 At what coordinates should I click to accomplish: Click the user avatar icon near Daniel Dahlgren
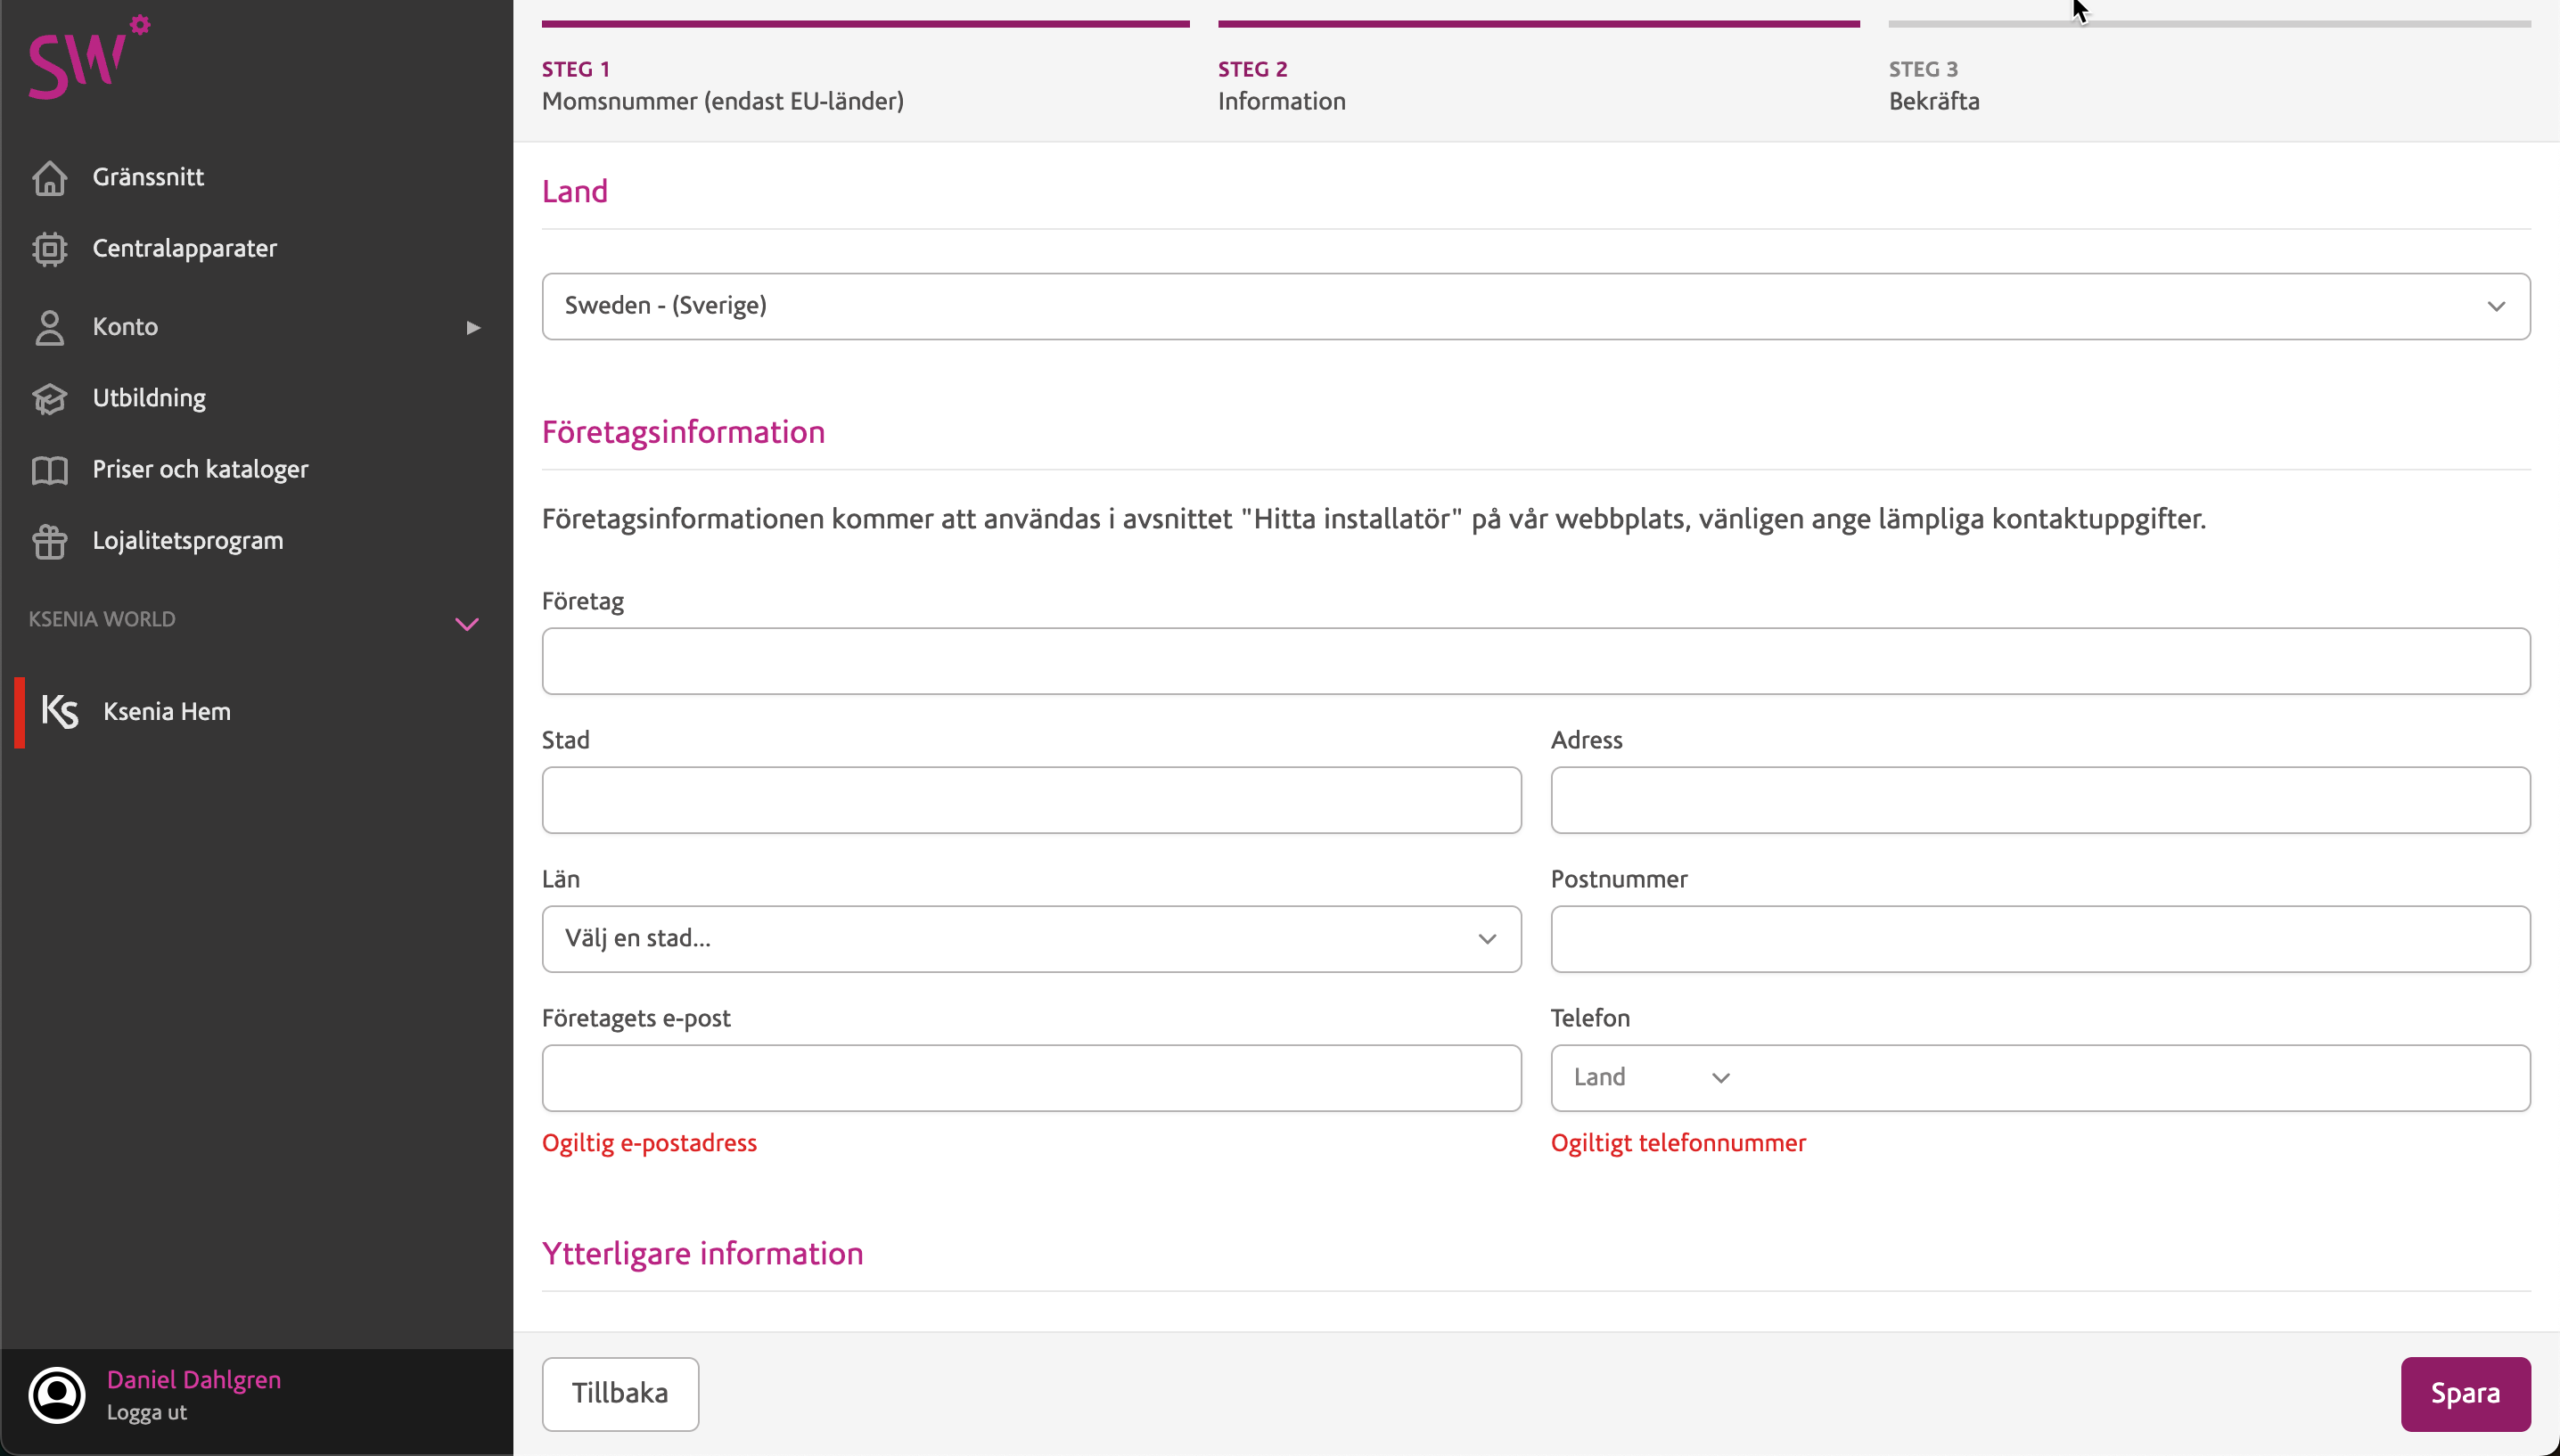coord(57,1395)
